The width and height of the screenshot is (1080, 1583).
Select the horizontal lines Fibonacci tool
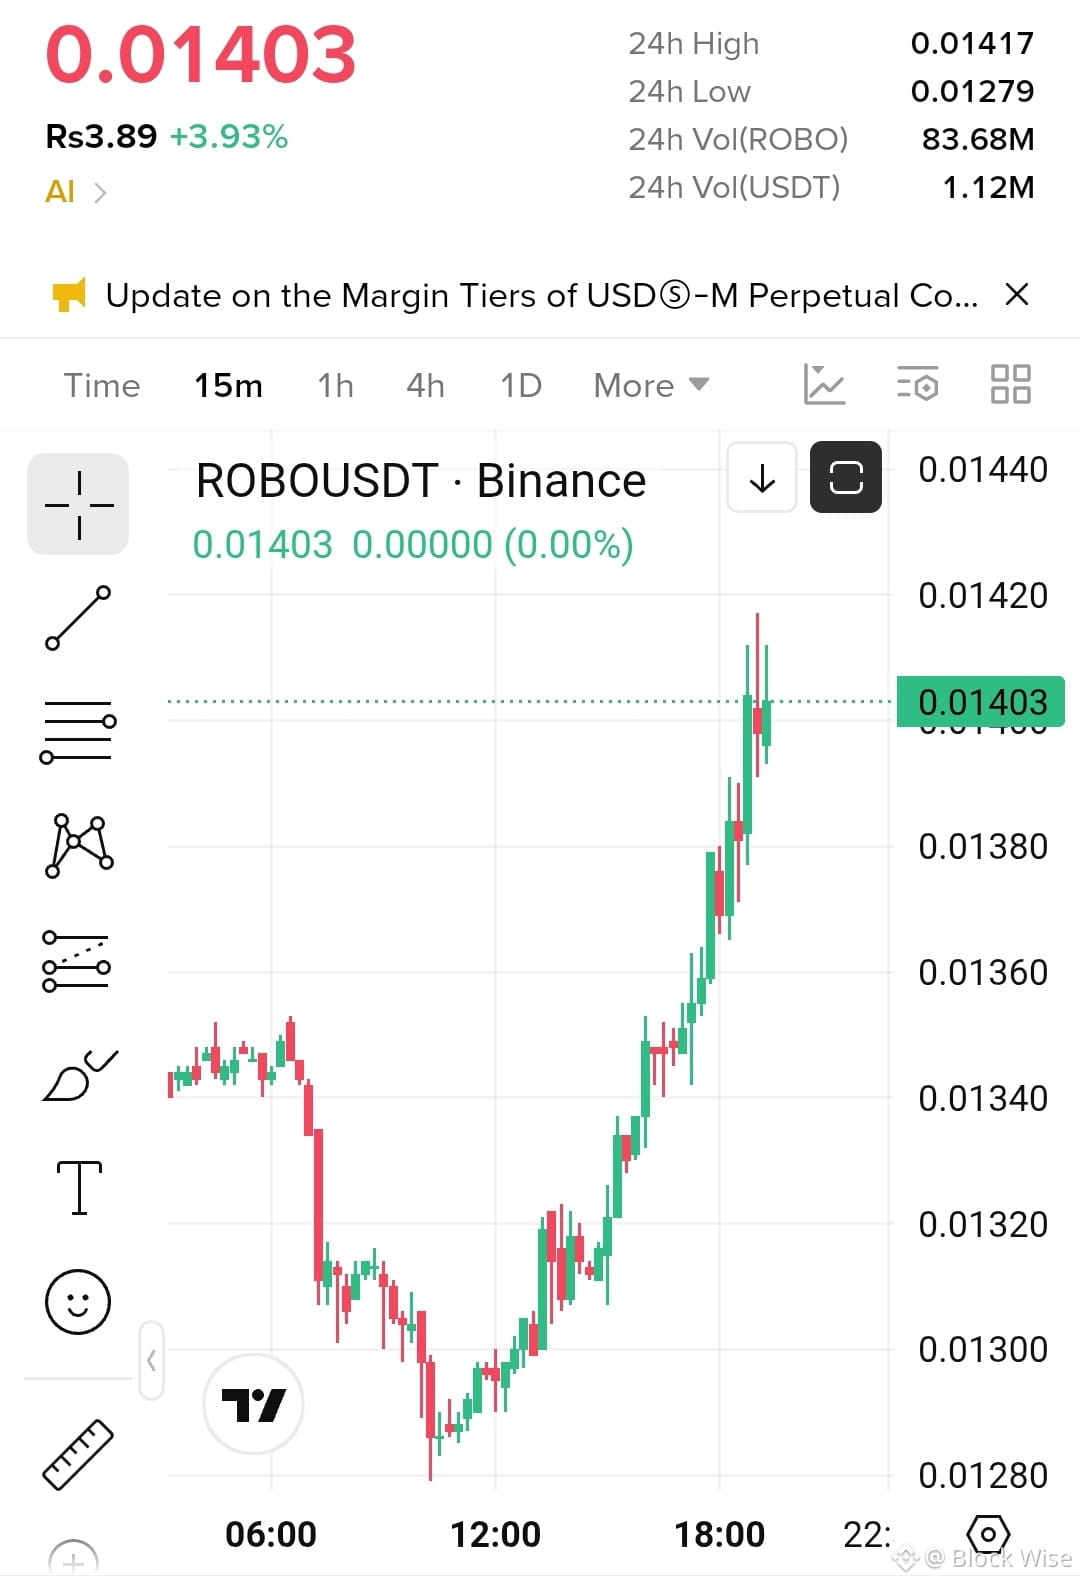point(78,732)
